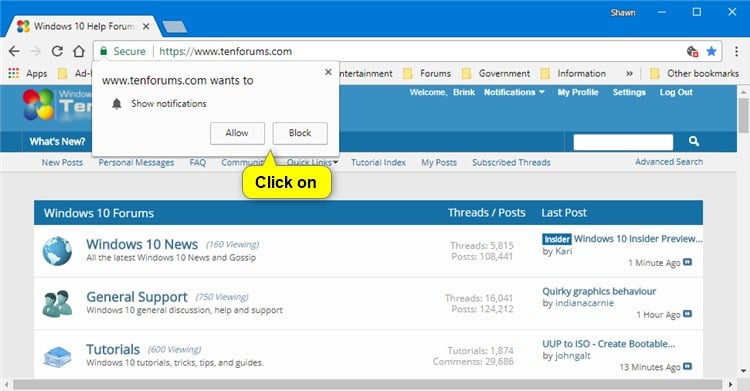Click into the forum search box
Screen dimensions: 750x391
[623, 142]
